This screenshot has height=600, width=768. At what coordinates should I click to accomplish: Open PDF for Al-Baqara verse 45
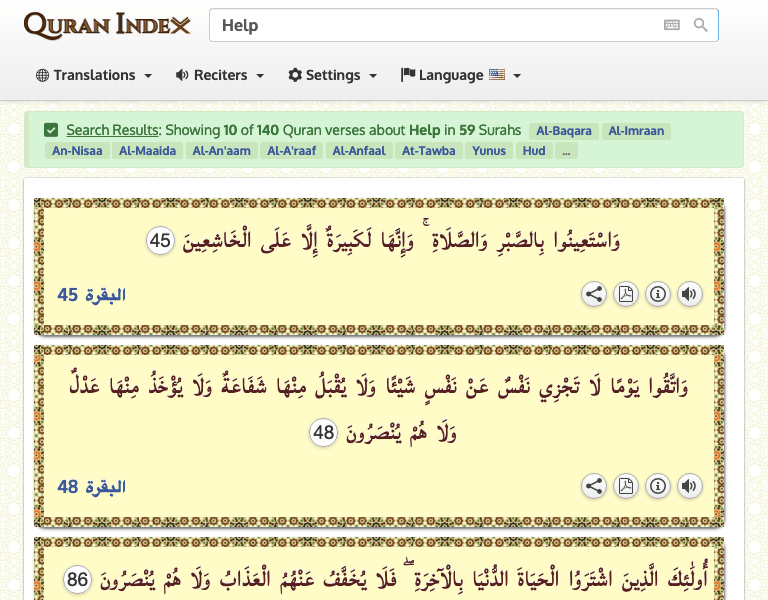coord(626,295)
